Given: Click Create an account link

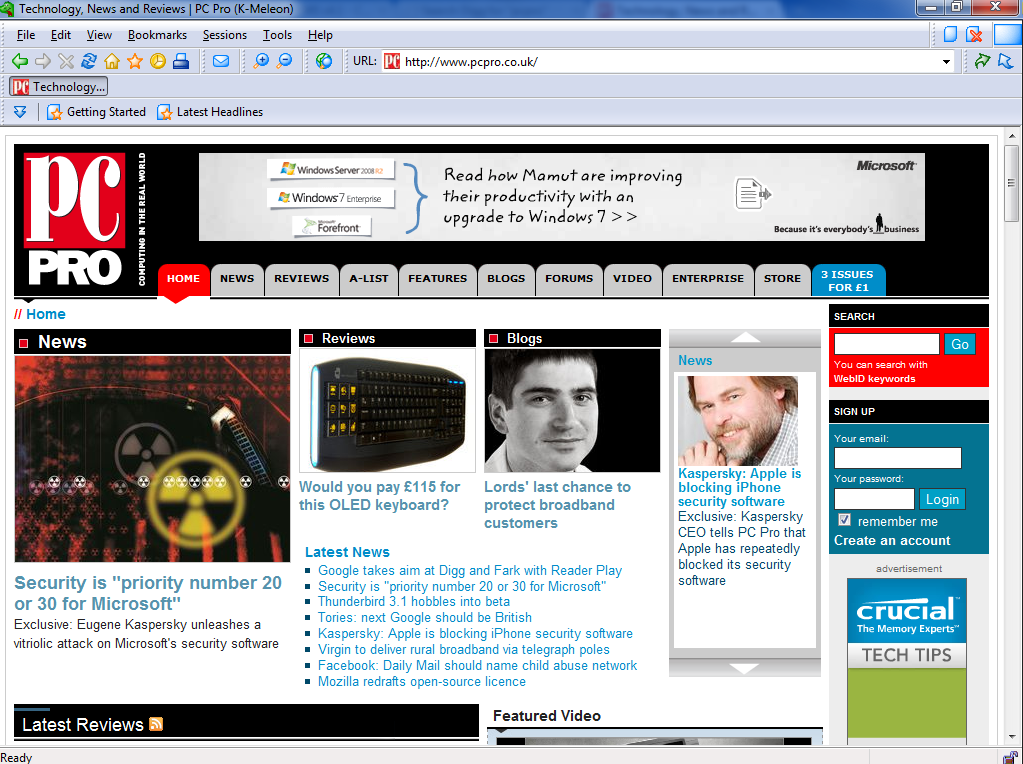Looking at the screenshot, I should tap(892, 540).
